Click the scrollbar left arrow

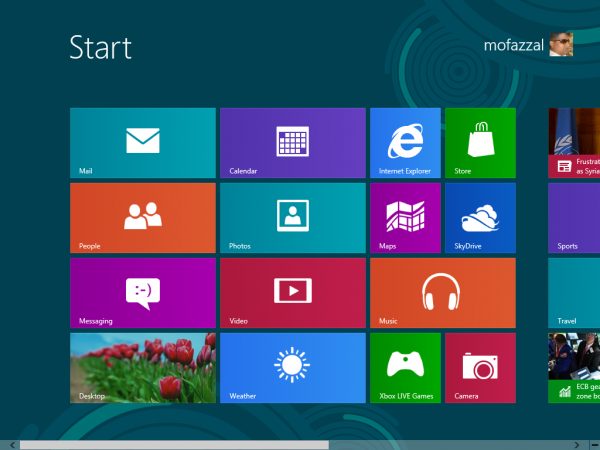[x=12, y=445]
